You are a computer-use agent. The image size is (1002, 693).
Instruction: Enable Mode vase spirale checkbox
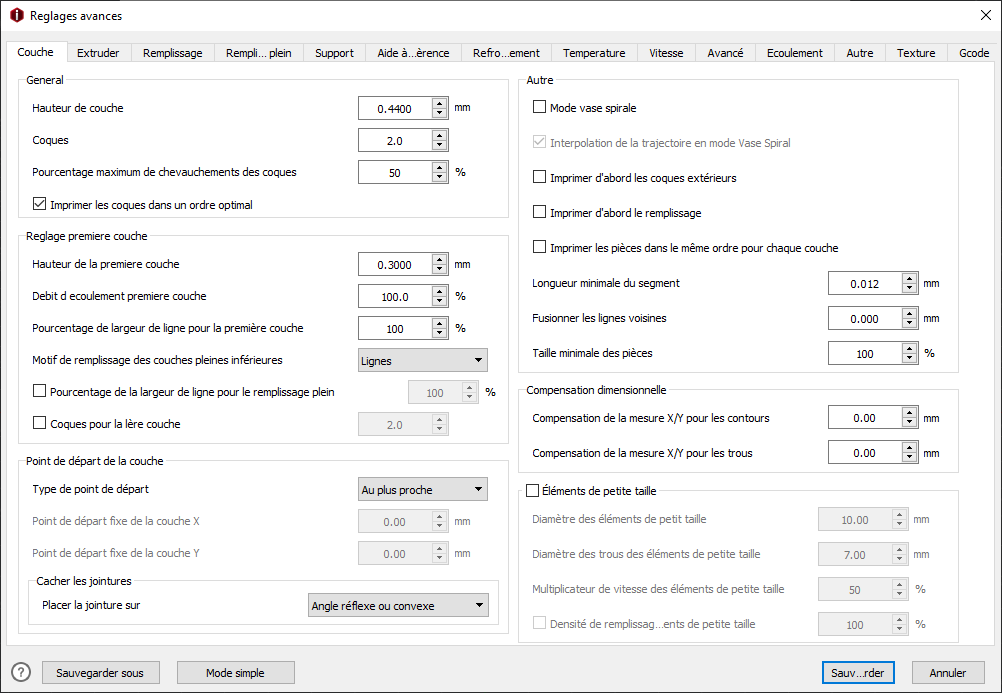coord(540,107)
